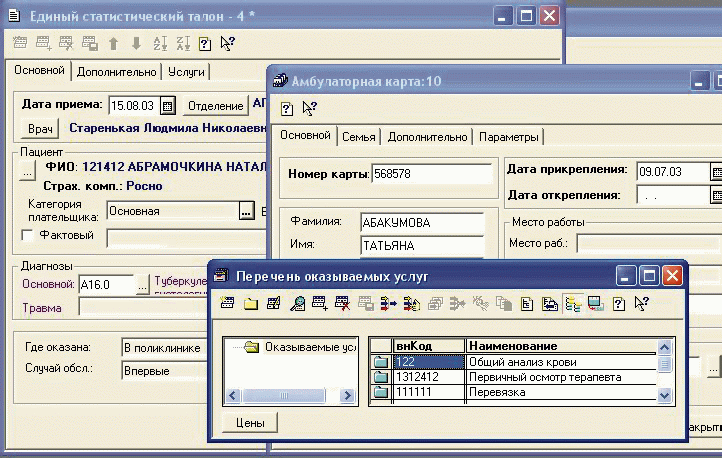Open the selection button beside diagnosis code A16.0
This screenshot has width=722, height=458.
pos(143,284)
